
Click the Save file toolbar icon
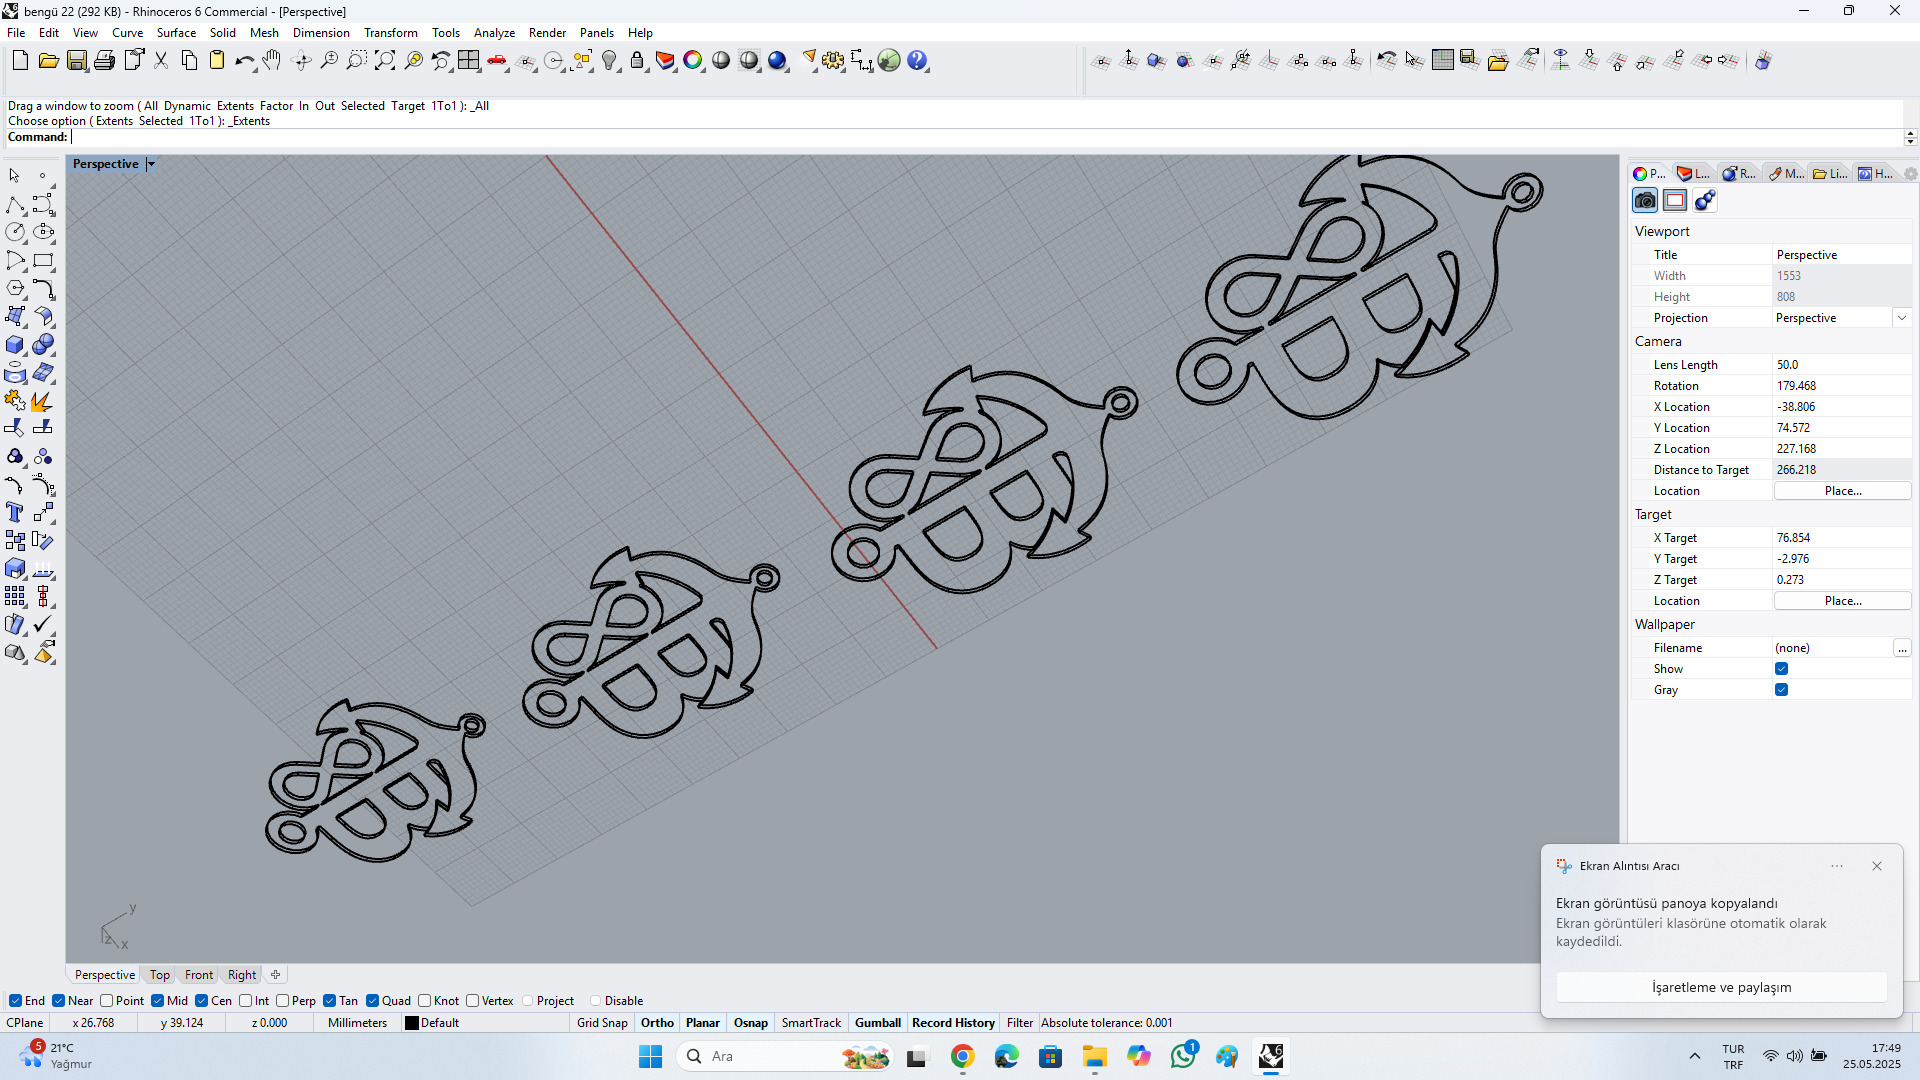tap(76, 61)
